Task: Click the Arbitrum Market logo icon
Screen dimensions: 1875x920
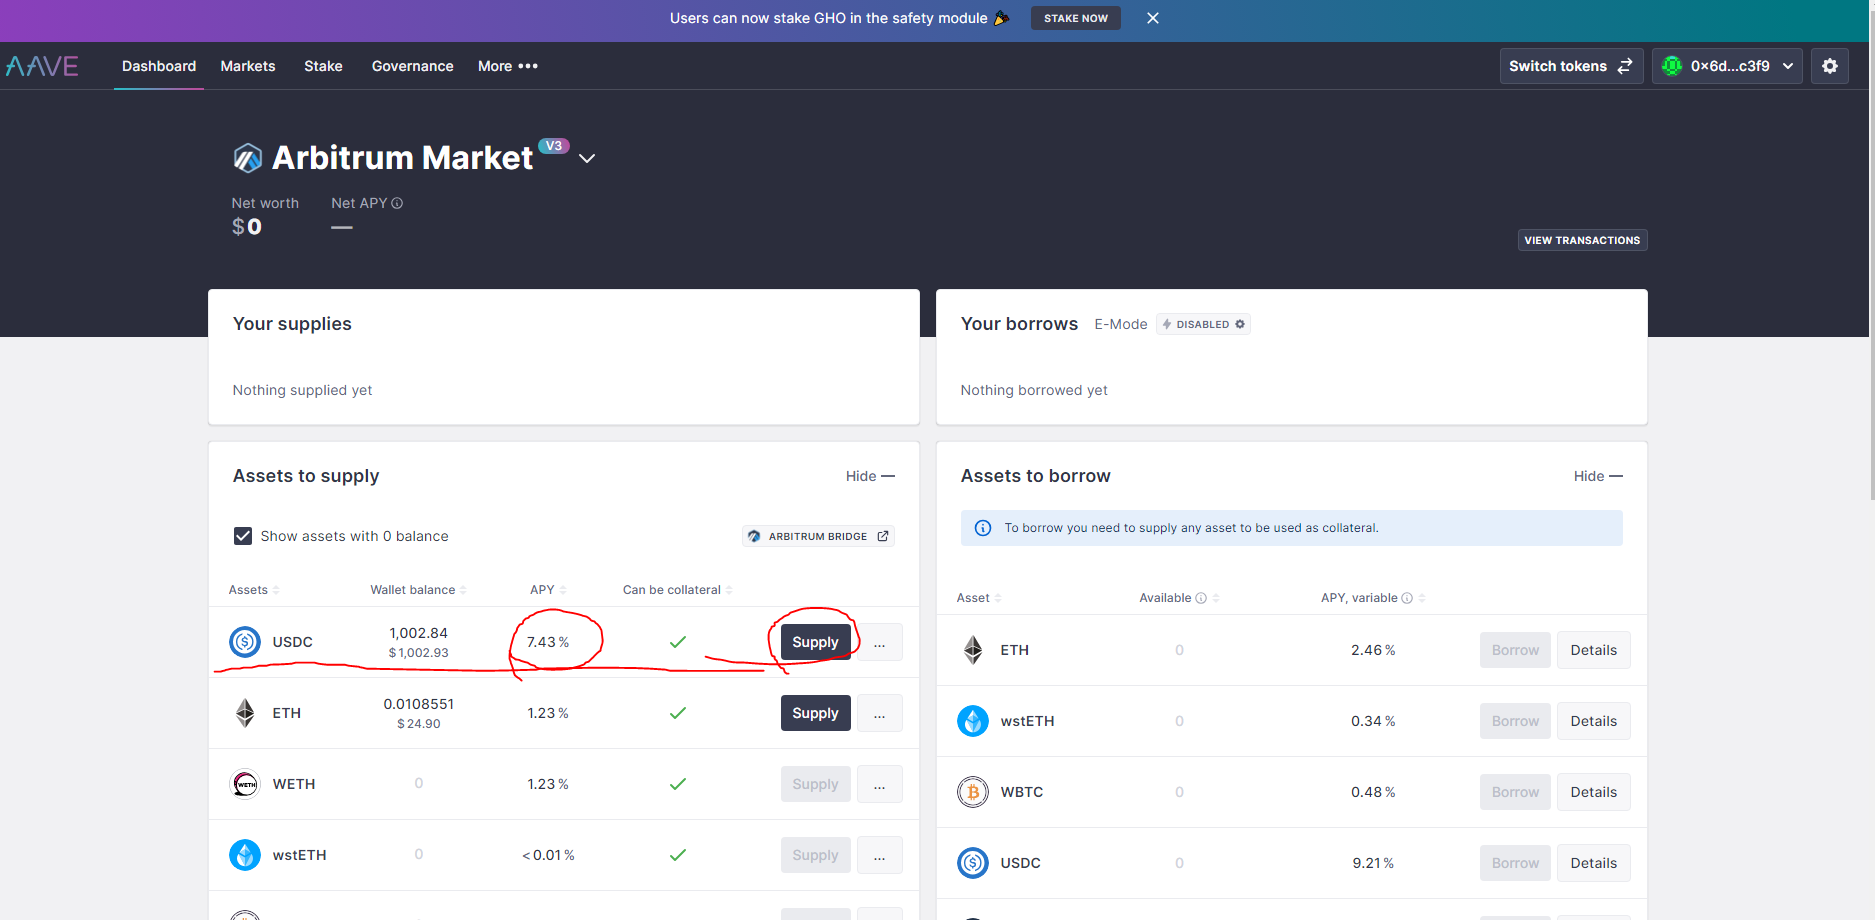Action: pyautogui.click(x=247, y=158)
